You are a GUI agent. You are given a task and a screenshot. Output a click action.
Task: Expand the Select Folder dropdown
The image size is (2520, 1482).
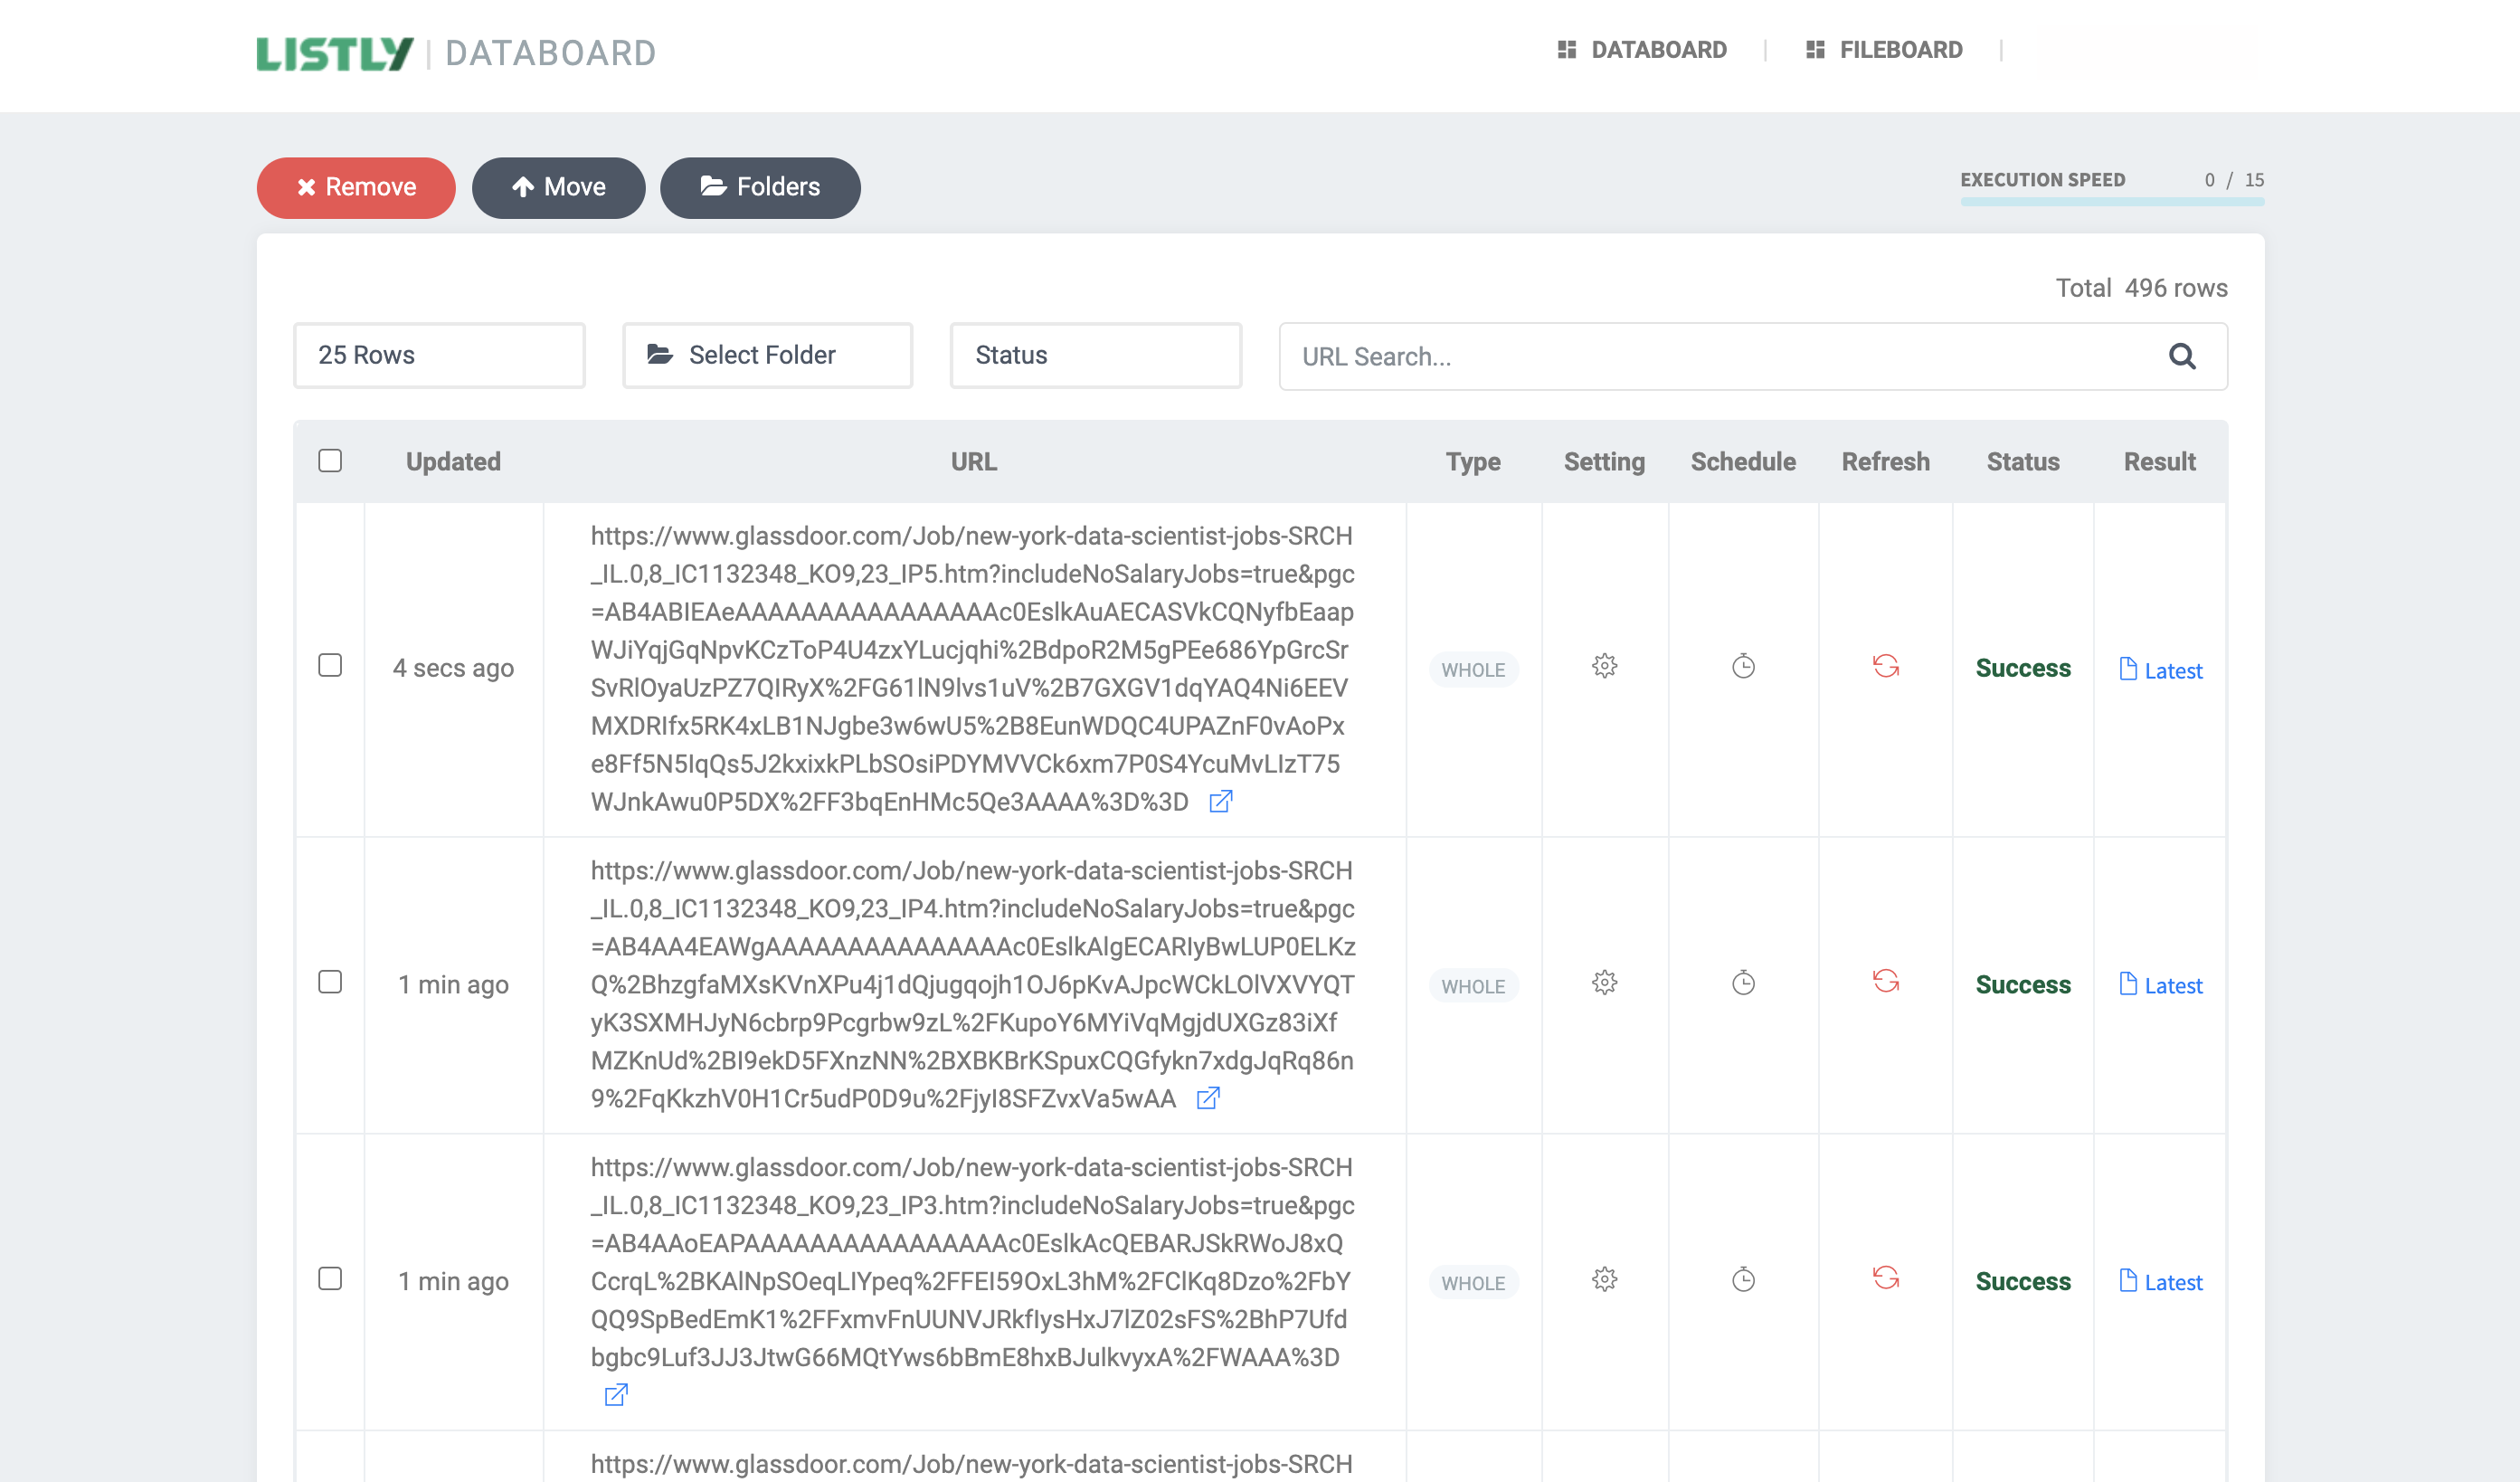(x=767, y=356)
